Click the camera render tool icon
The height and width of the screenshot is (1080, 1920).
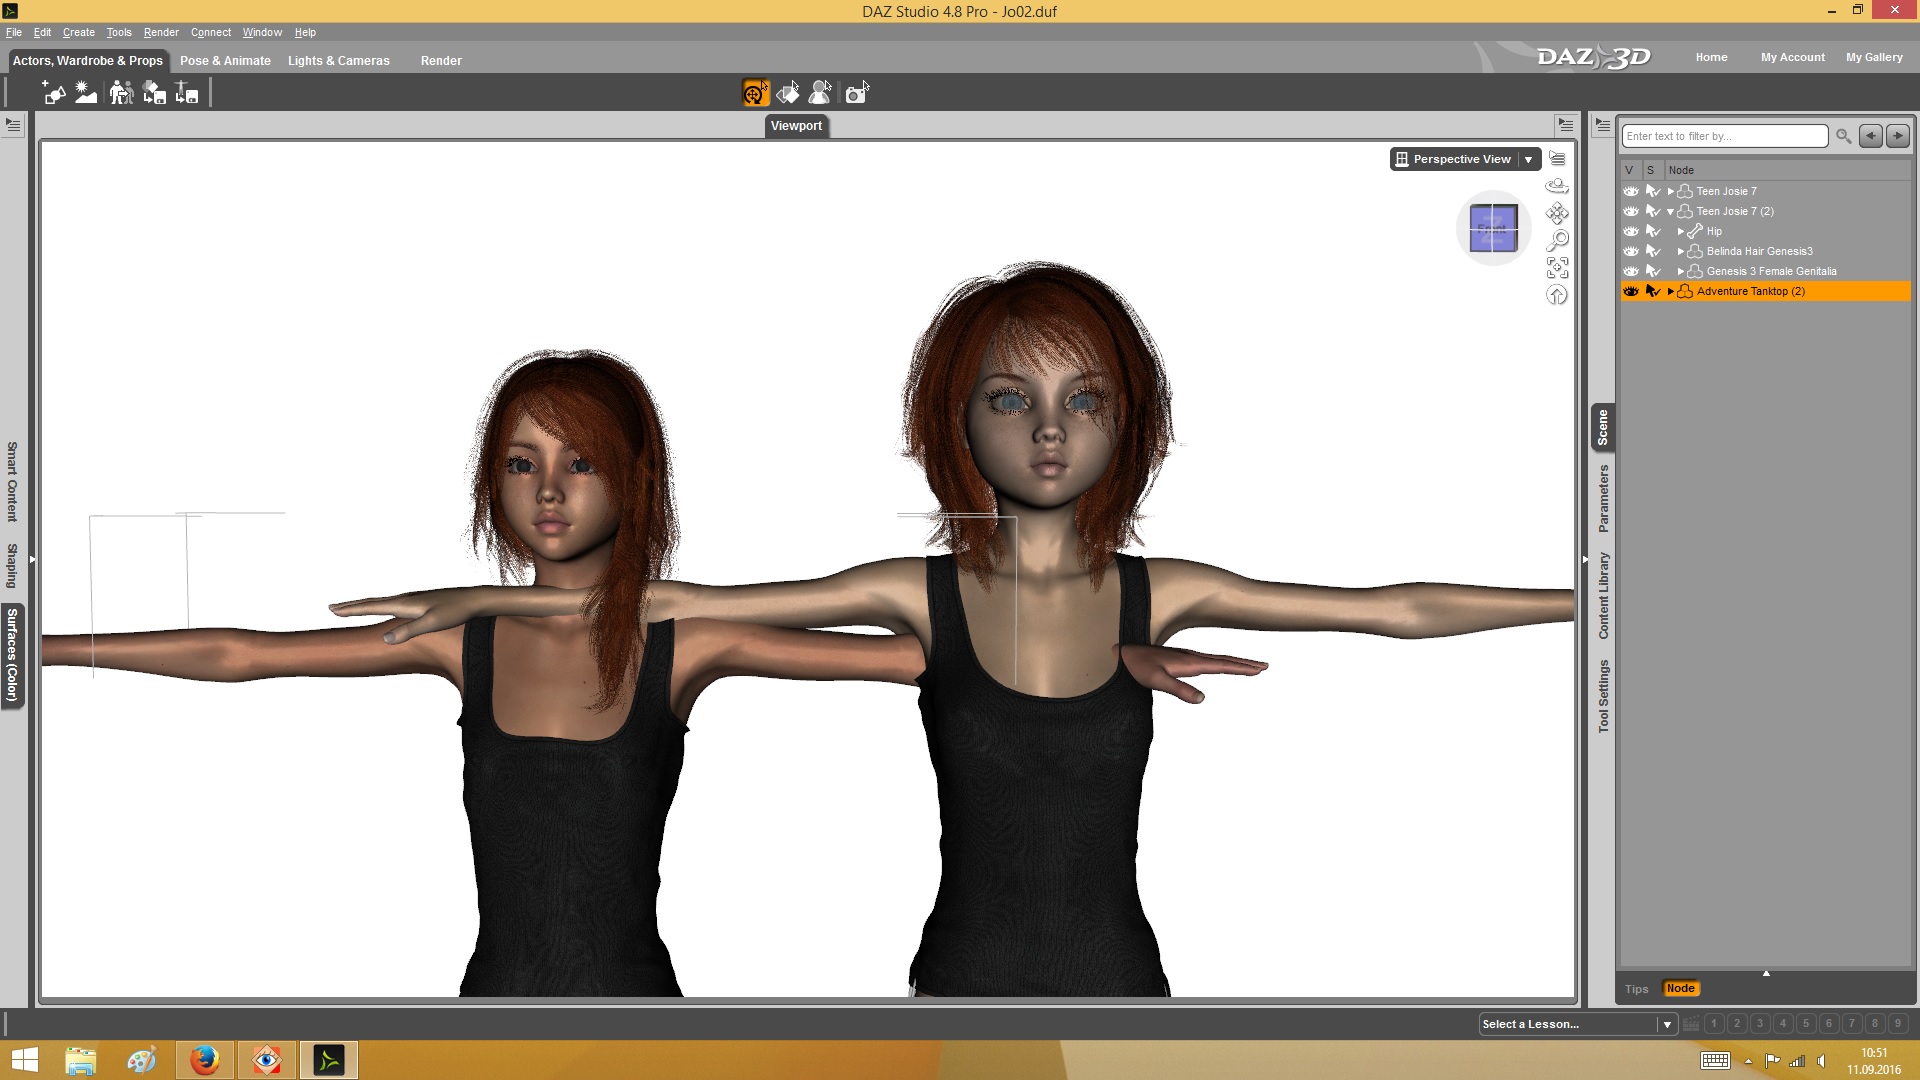coord(857,93)
